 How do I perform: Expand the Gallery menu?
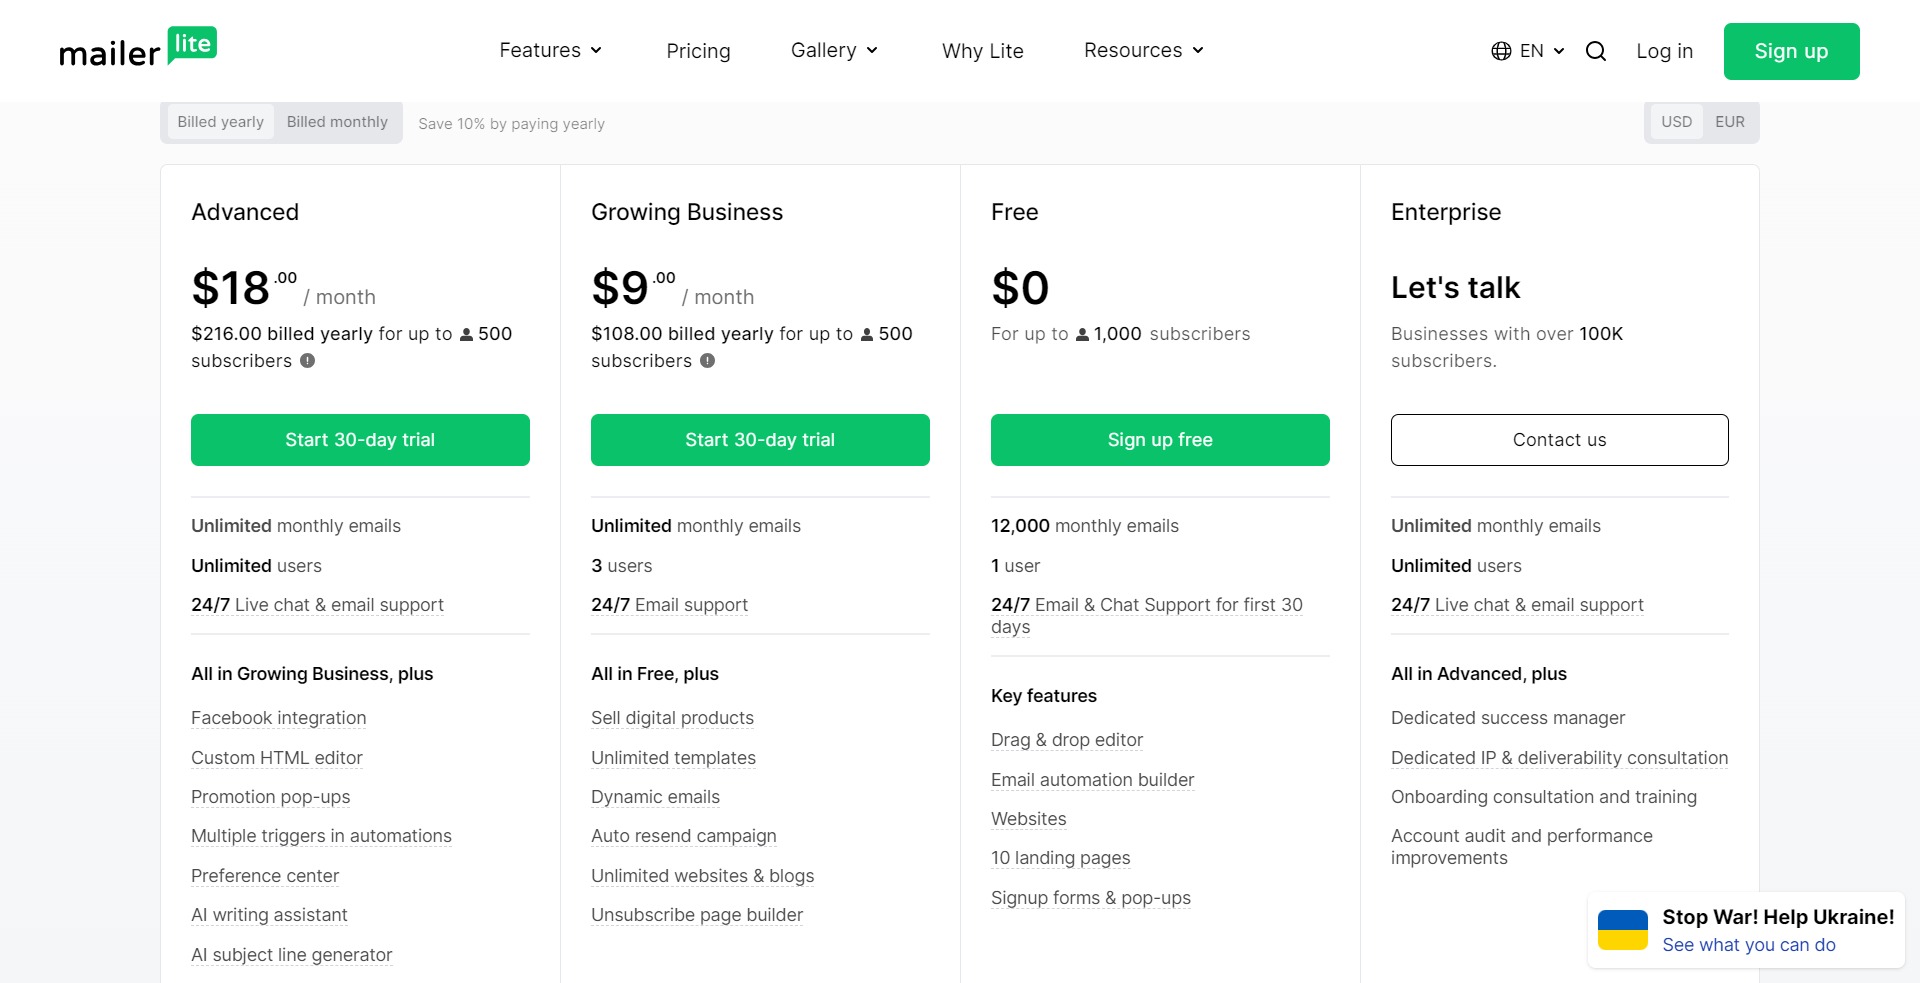pos(834,50)
